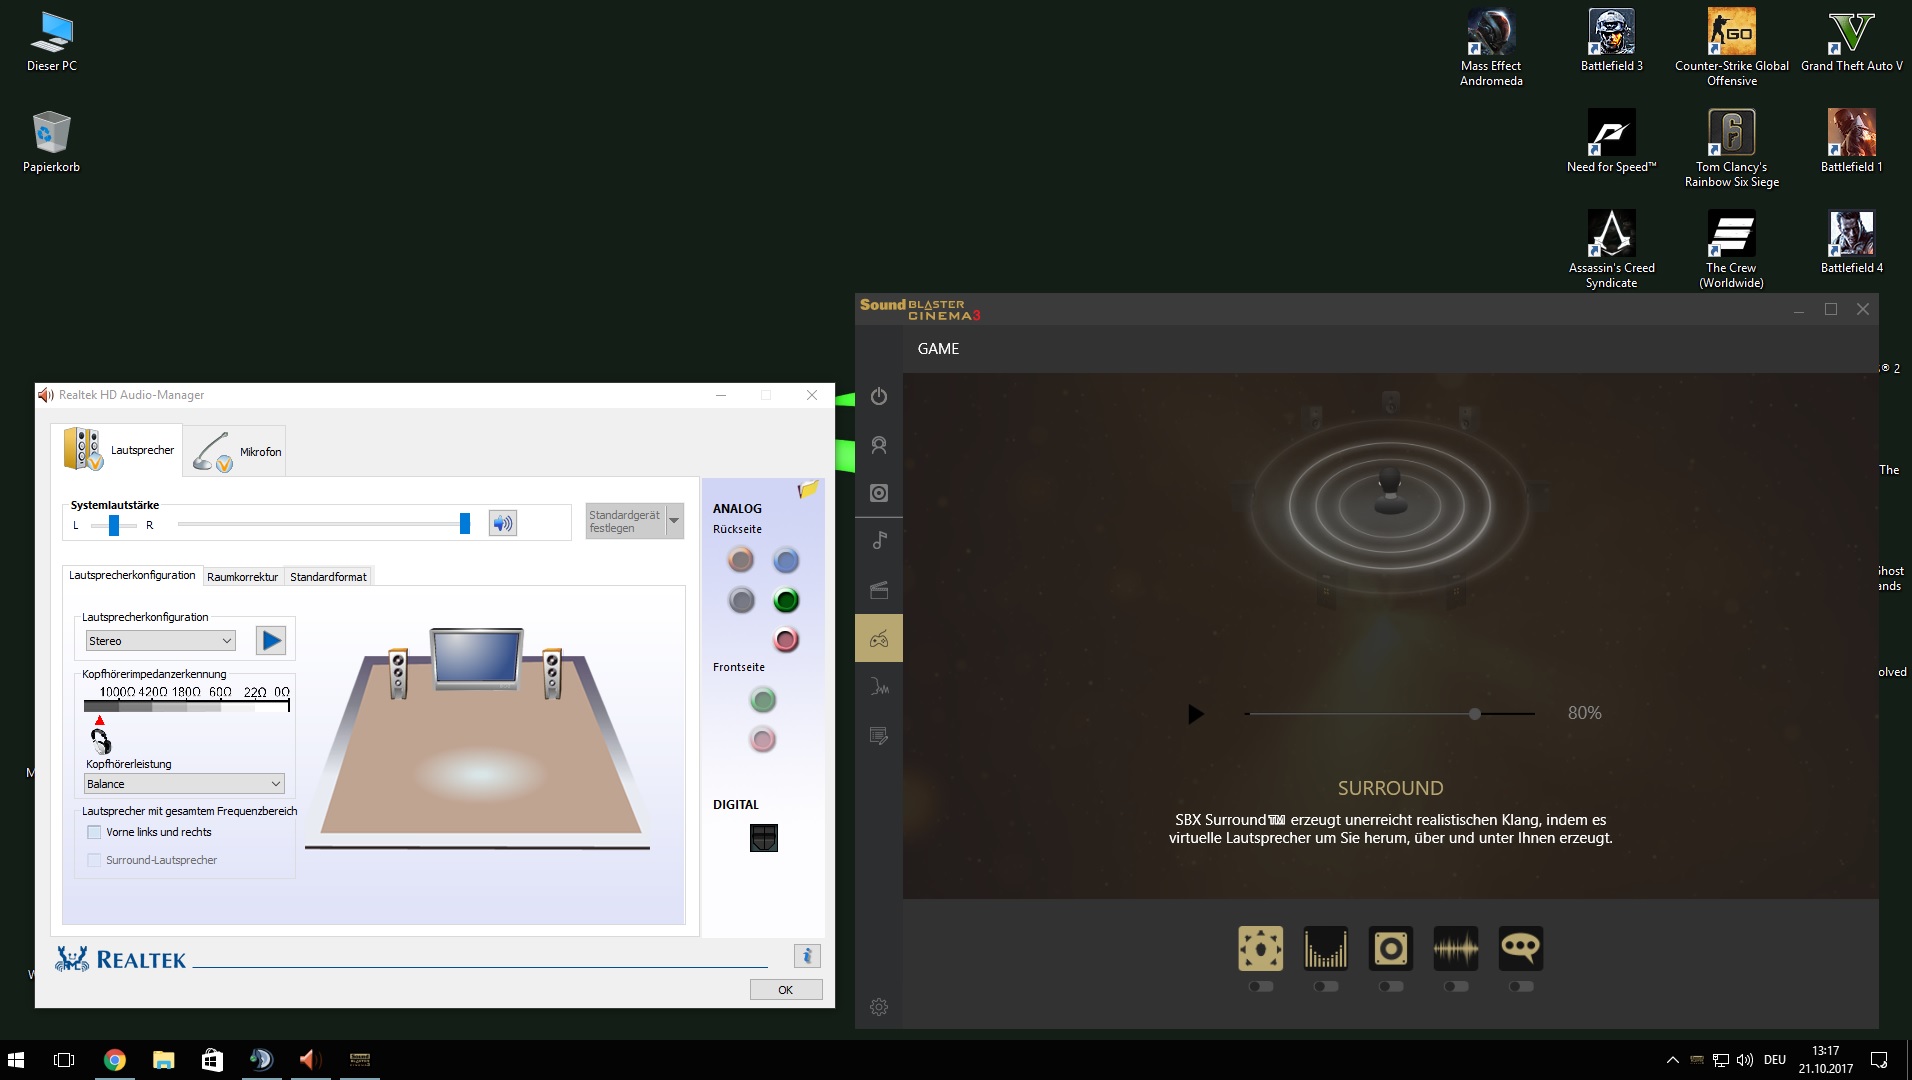Check Vorne links und rechts checkbox

[94, 832]
